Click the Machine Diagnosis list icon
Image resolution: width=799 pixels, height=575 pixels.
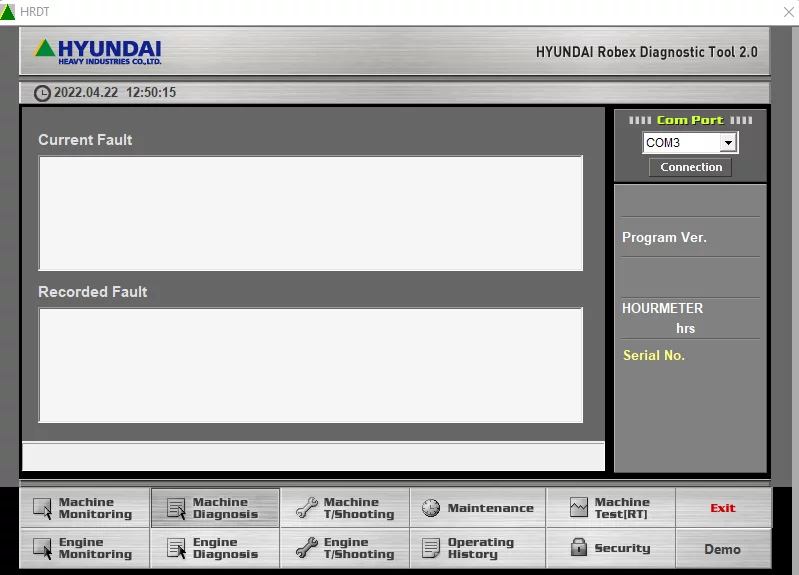[176, 508]
